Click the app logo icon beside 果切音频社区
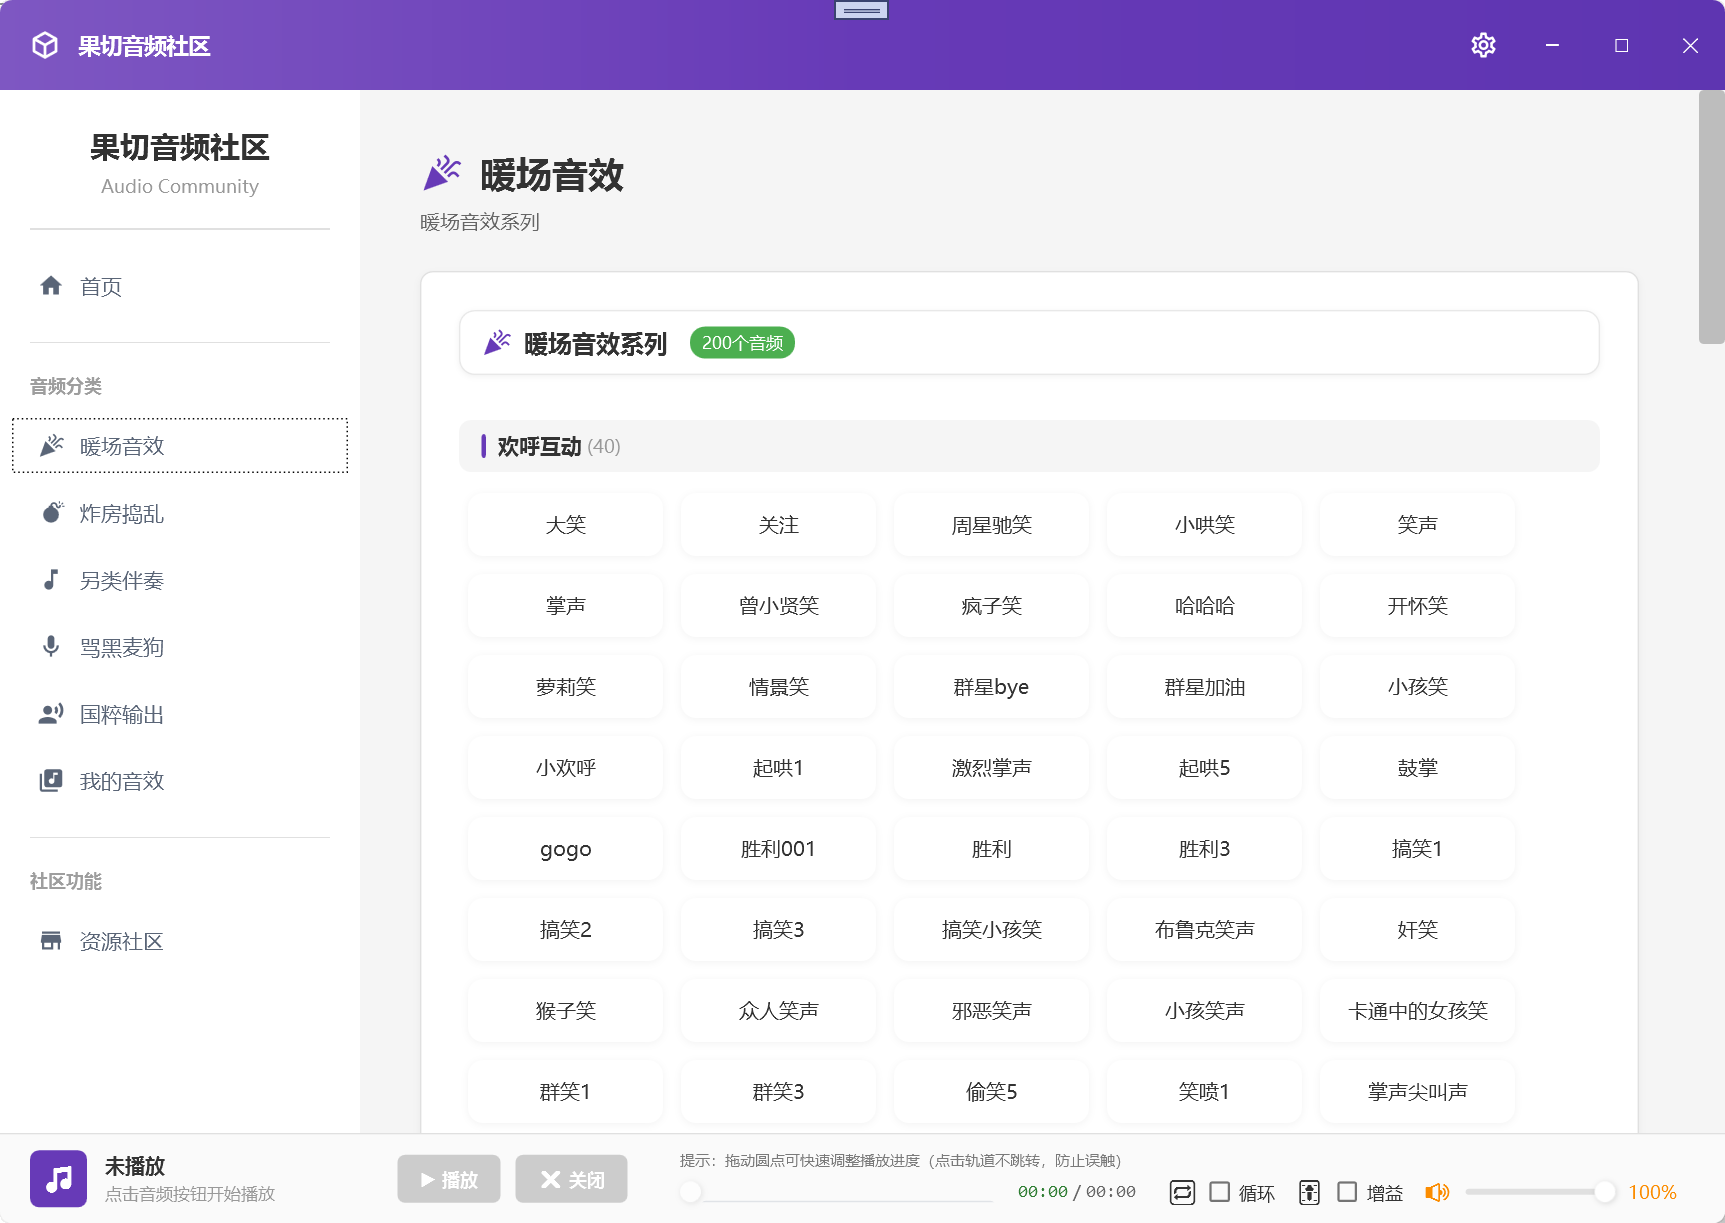The width and height of the screenshot is (1725, 1223). pos(44,45)
